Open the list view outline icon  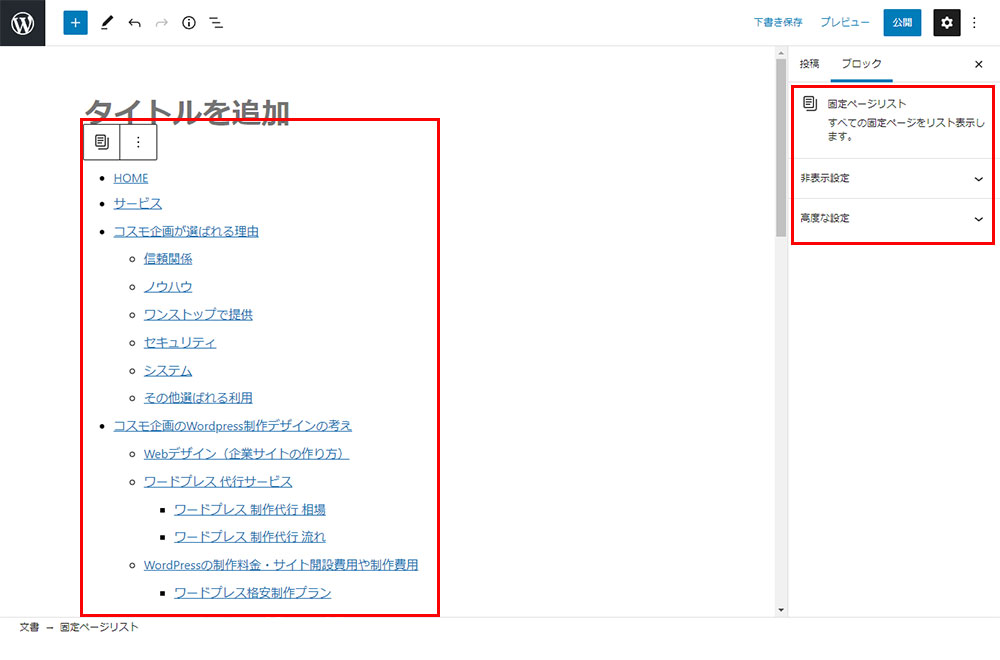tap(216, 23)
